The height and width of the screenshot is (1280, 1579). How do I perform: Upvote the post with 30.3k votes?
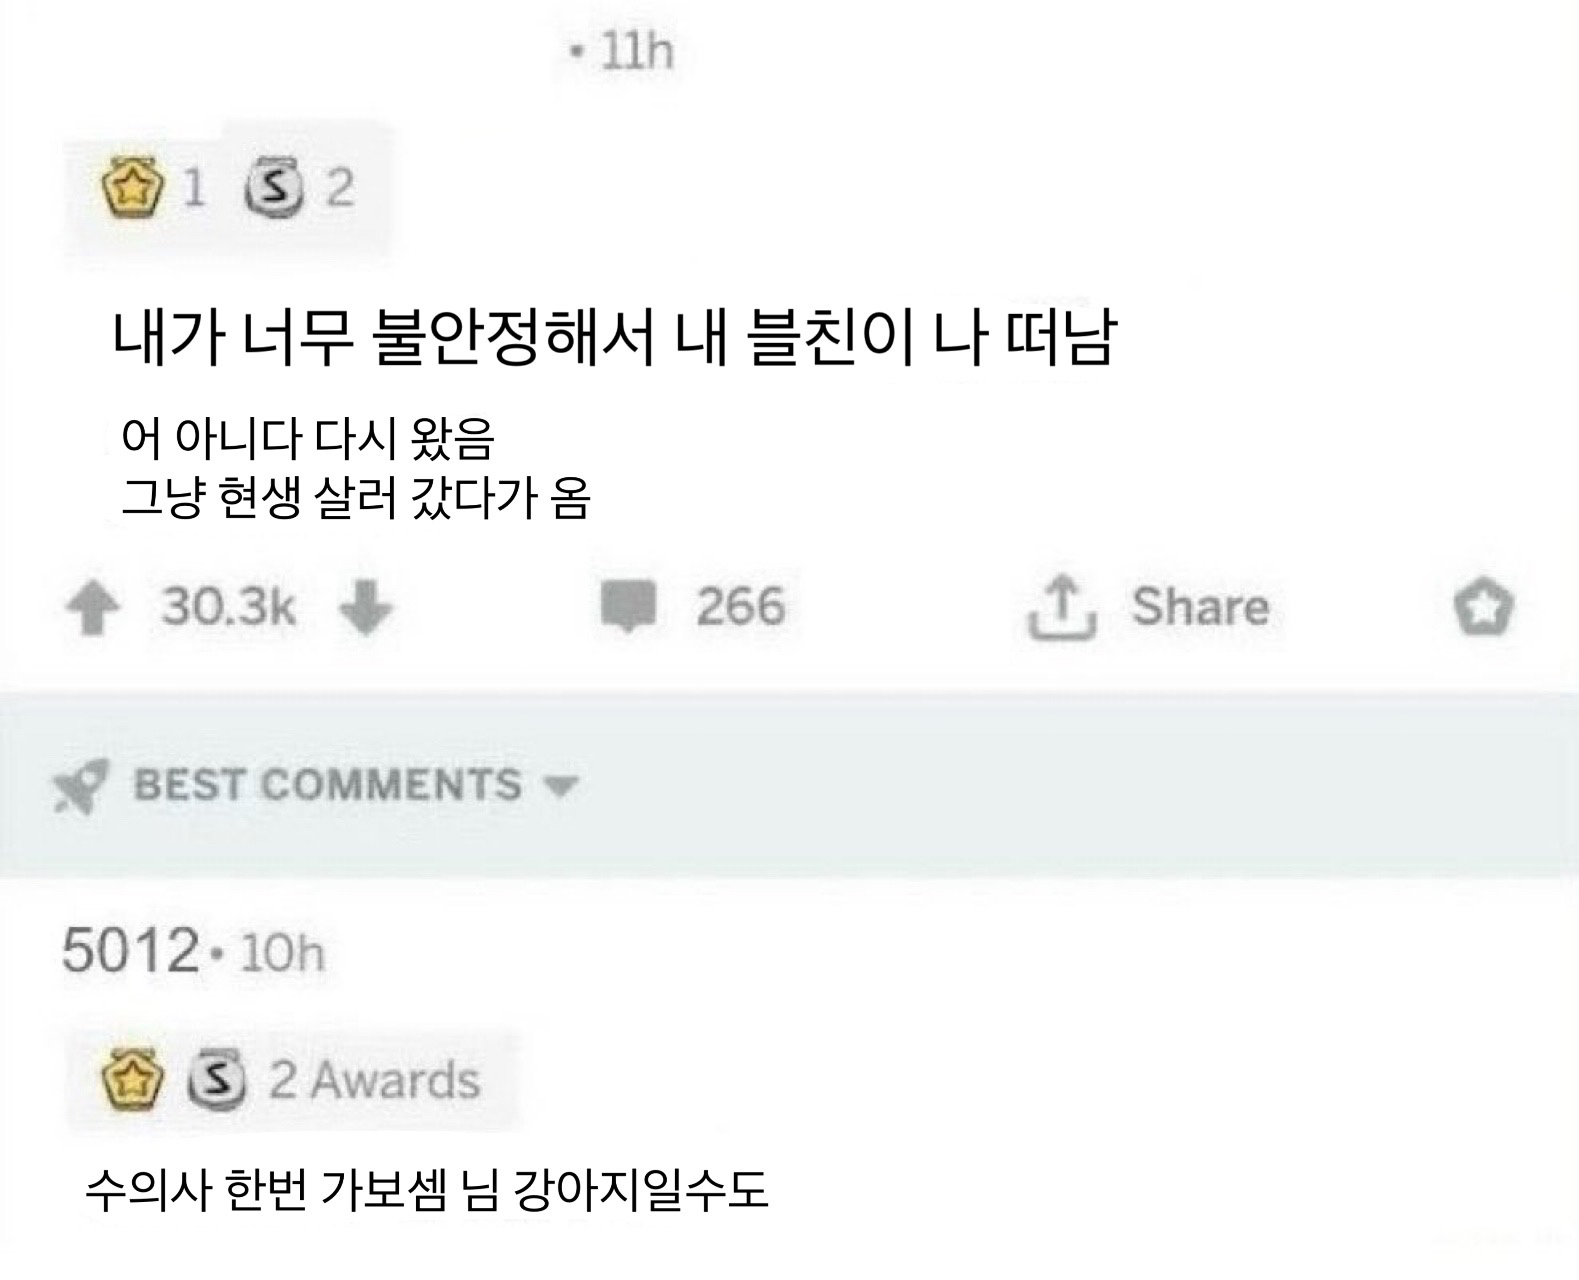coord(93,607)
